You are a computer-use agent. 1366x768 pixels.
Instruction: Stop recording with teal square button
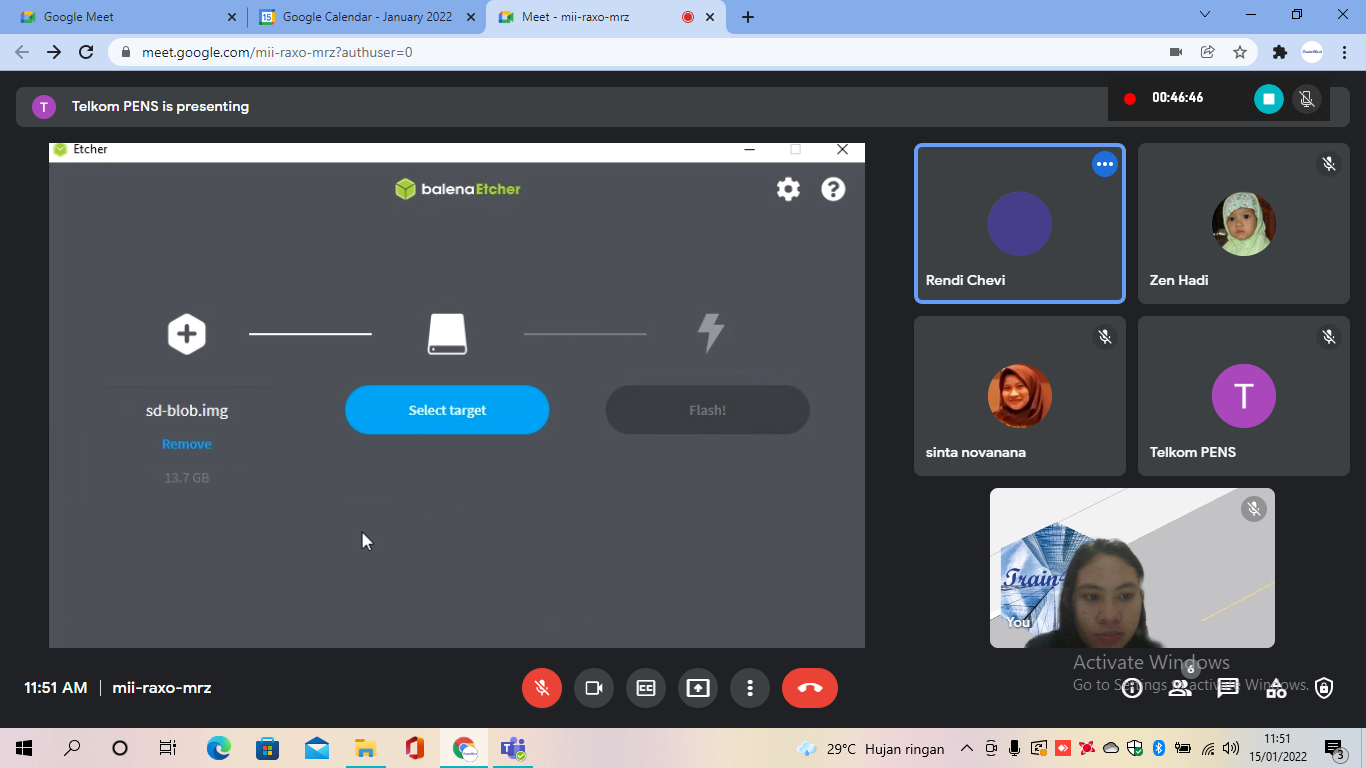click(x=1269, y=98)
